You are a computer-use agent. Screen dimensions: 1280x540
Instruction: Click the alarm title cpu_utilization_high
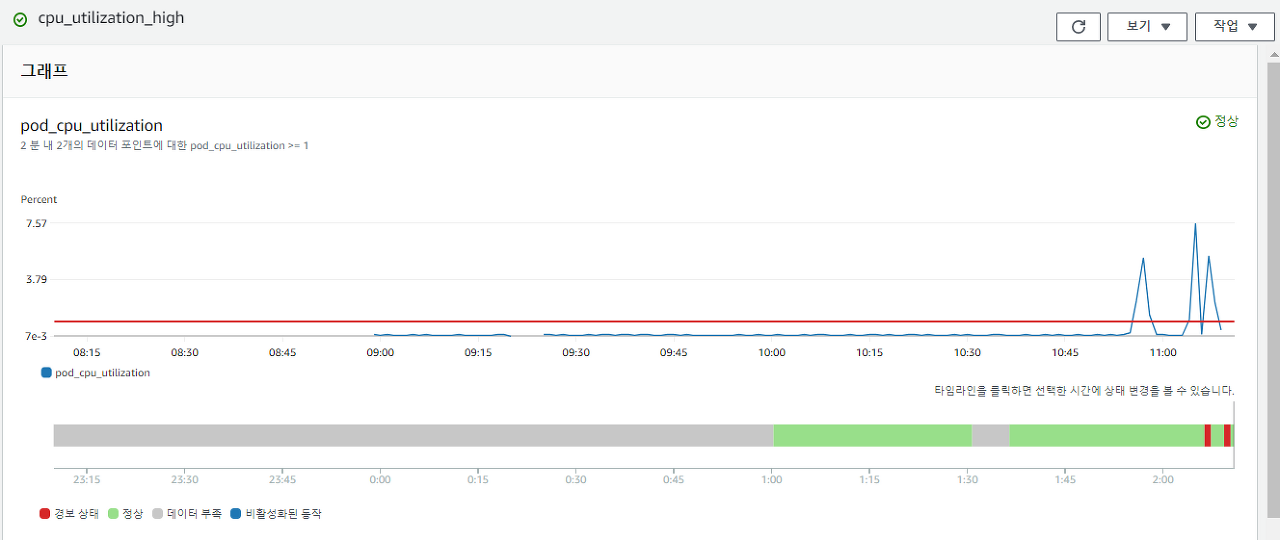111,18
